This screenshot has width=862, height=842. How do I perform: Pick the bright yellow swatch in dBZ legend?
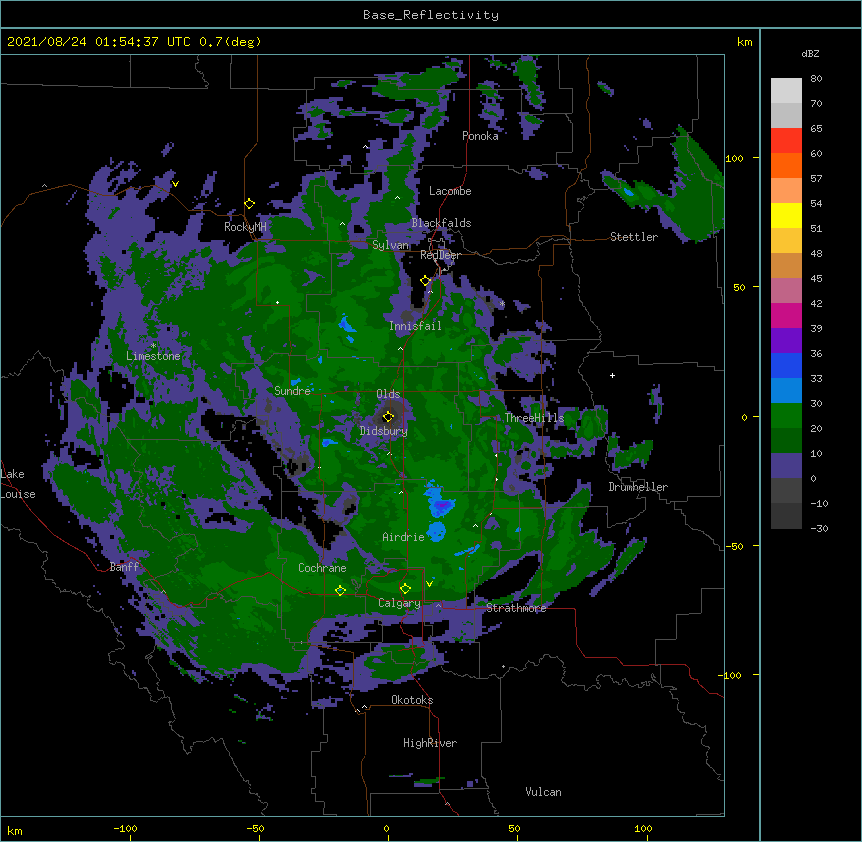pyautogui.click(x=786, y=215)
